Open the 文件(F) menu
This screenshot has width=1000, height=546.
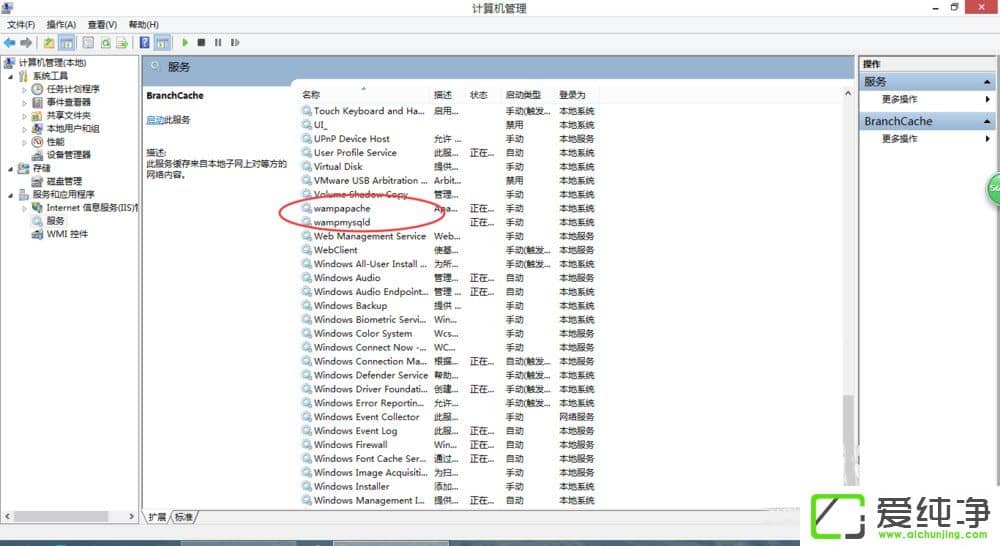(21, 24)
